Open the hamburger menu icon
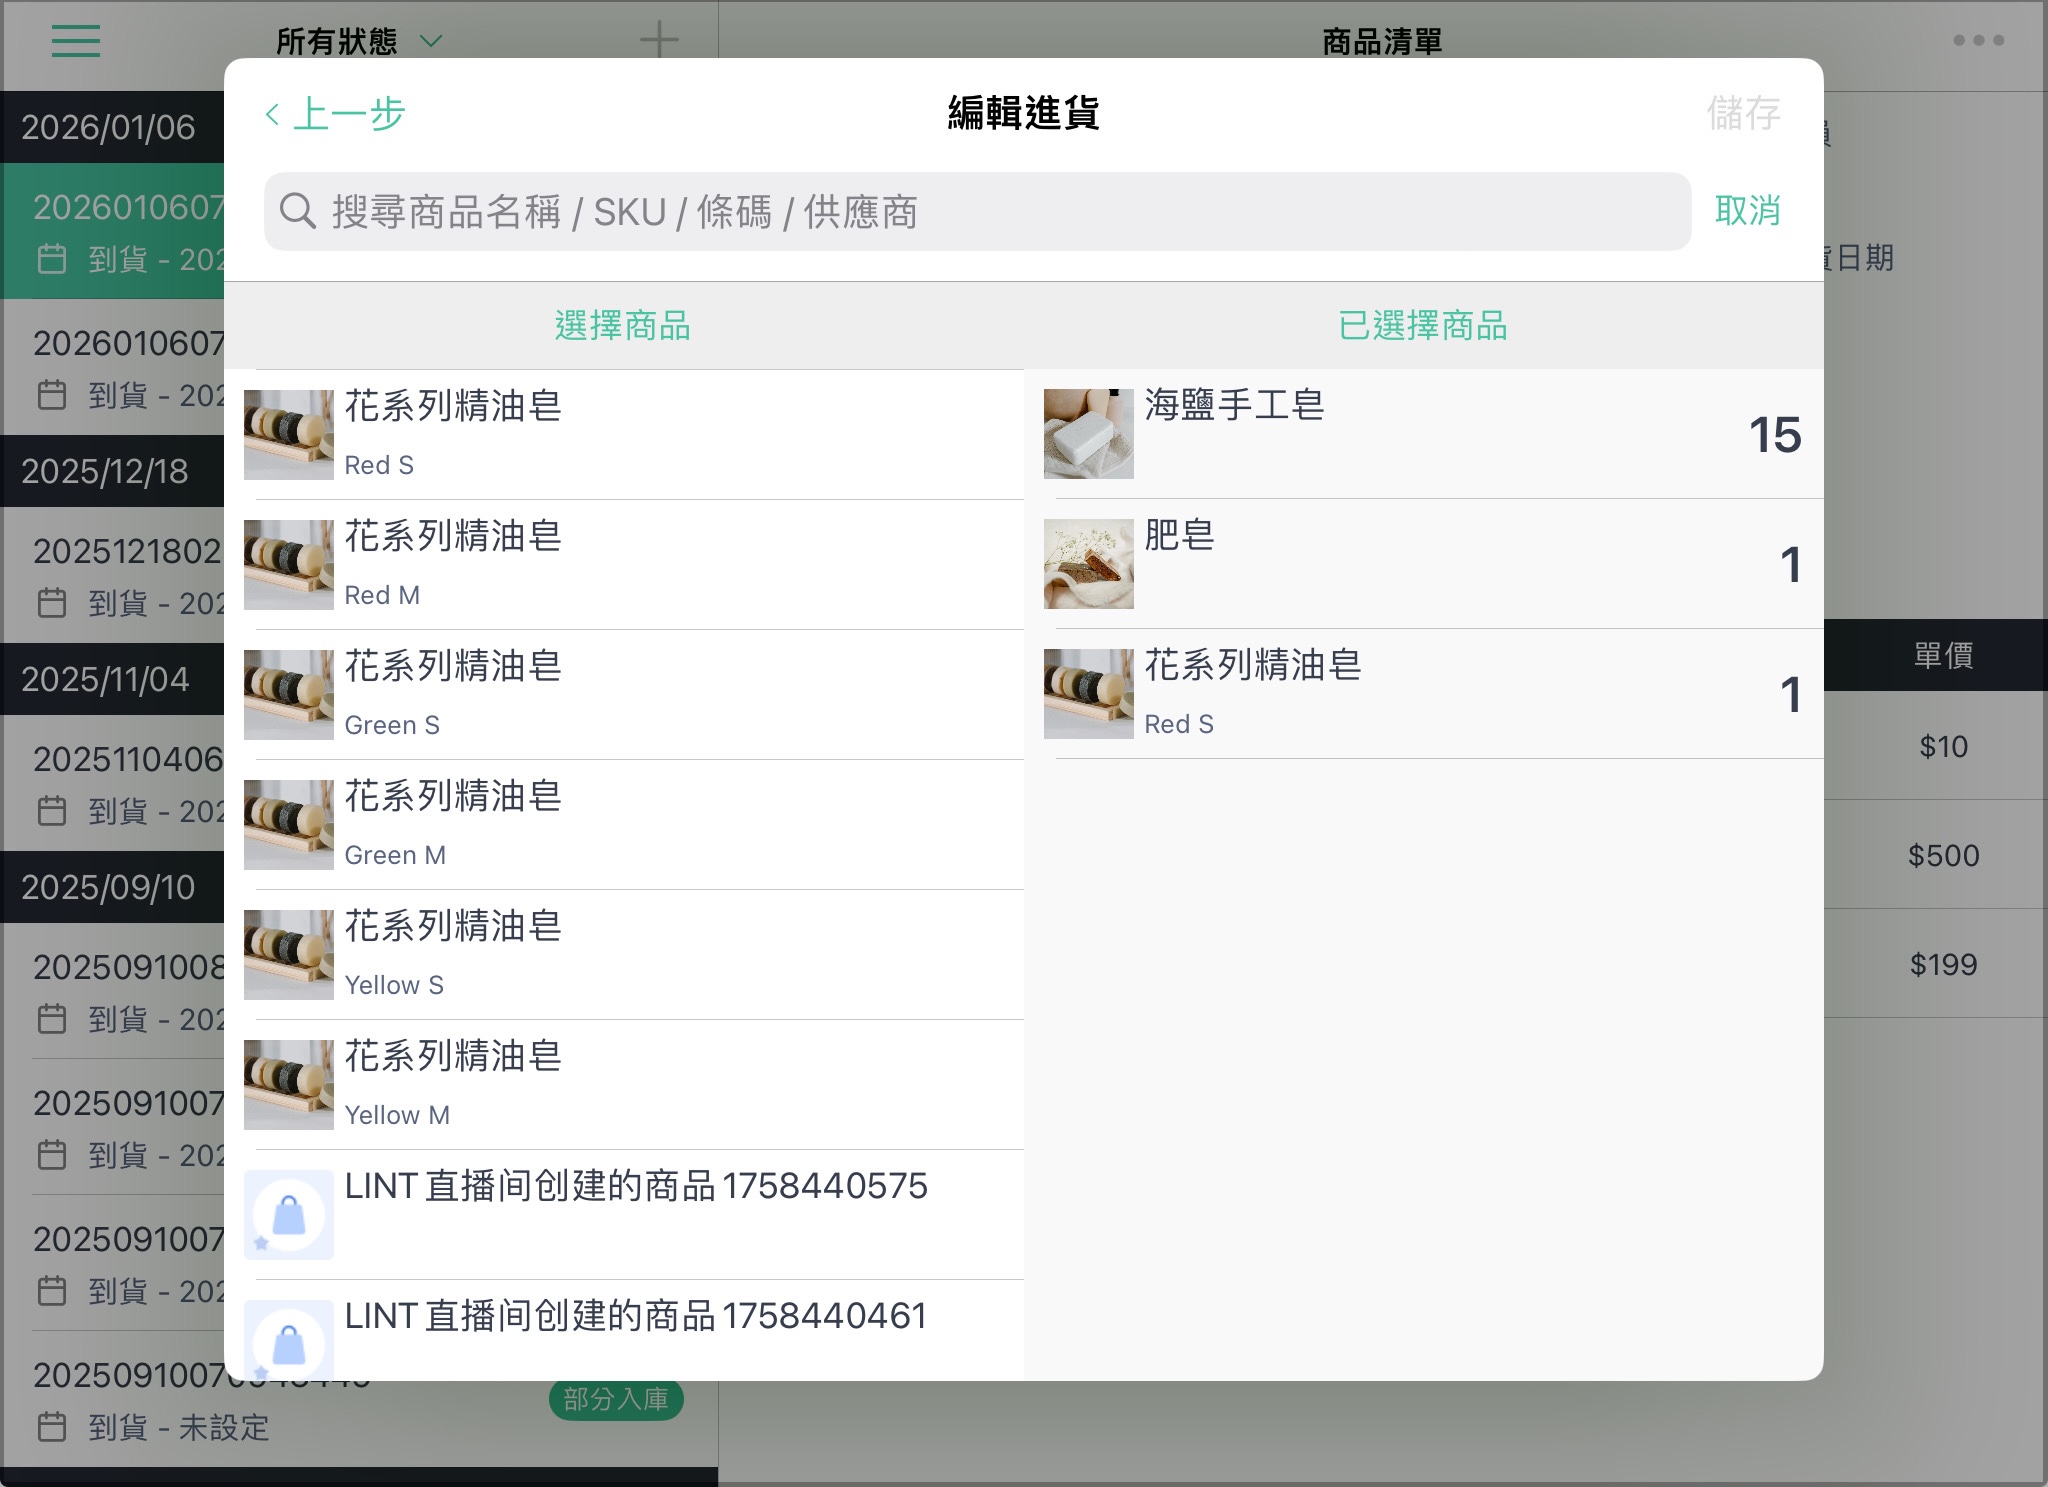 76,41
